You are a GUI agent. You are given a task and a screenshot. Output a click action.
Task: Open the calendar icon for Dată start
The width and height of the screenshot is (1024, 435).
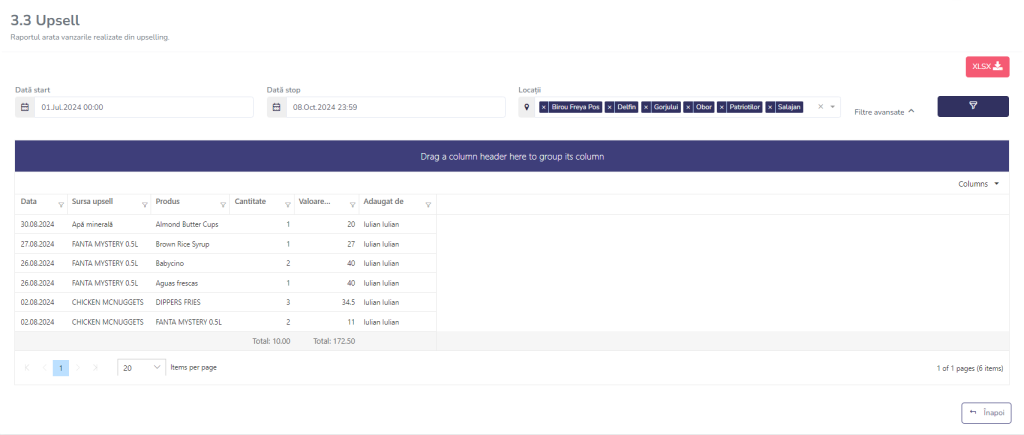coord(25,107)
